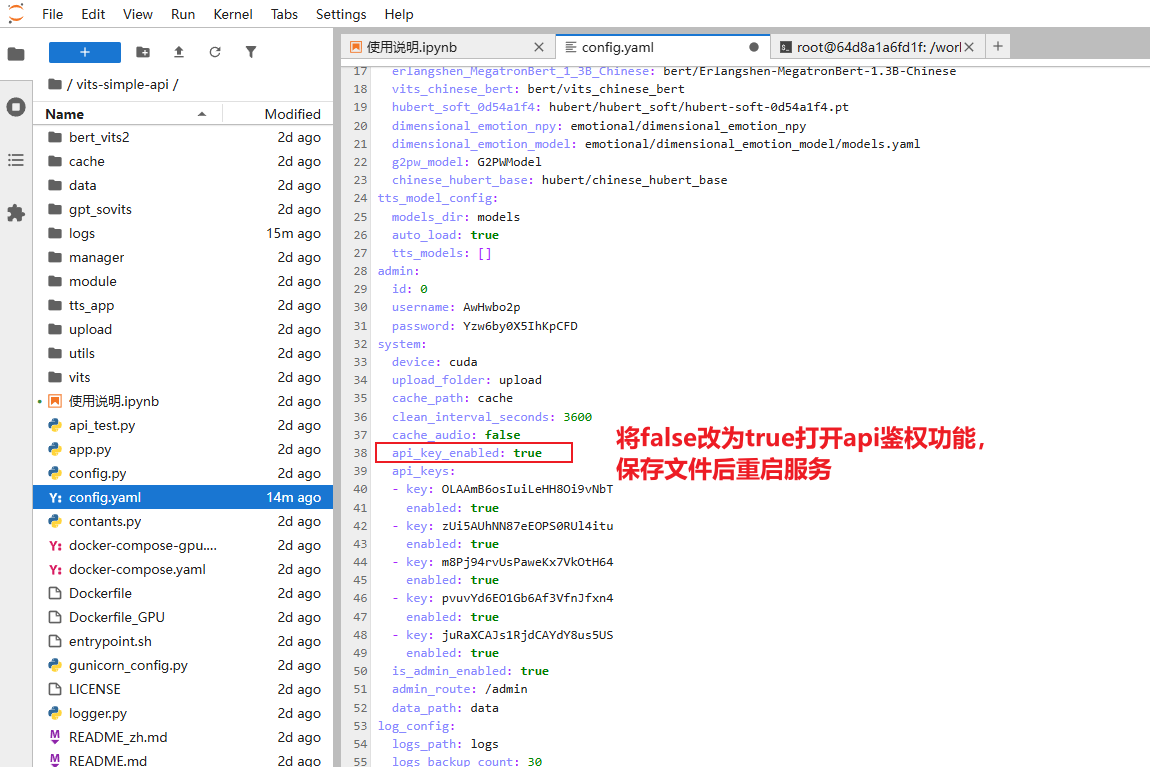Image resolution: width=1150 pixels, height=767 pixels.
Task: Open the View menu
Action: pyautogui.click(x=137, y=14)
